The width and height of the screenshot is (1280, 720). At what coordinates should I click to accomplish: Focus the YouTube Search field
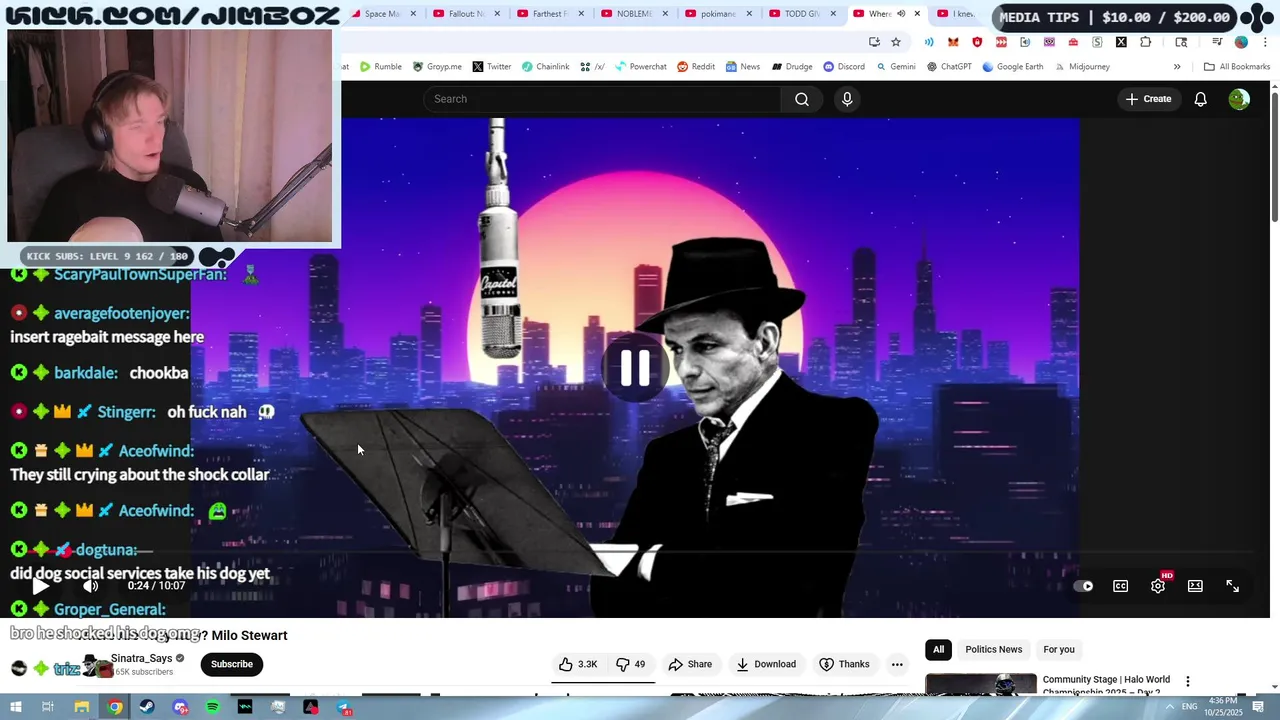[x=602, y=99]
